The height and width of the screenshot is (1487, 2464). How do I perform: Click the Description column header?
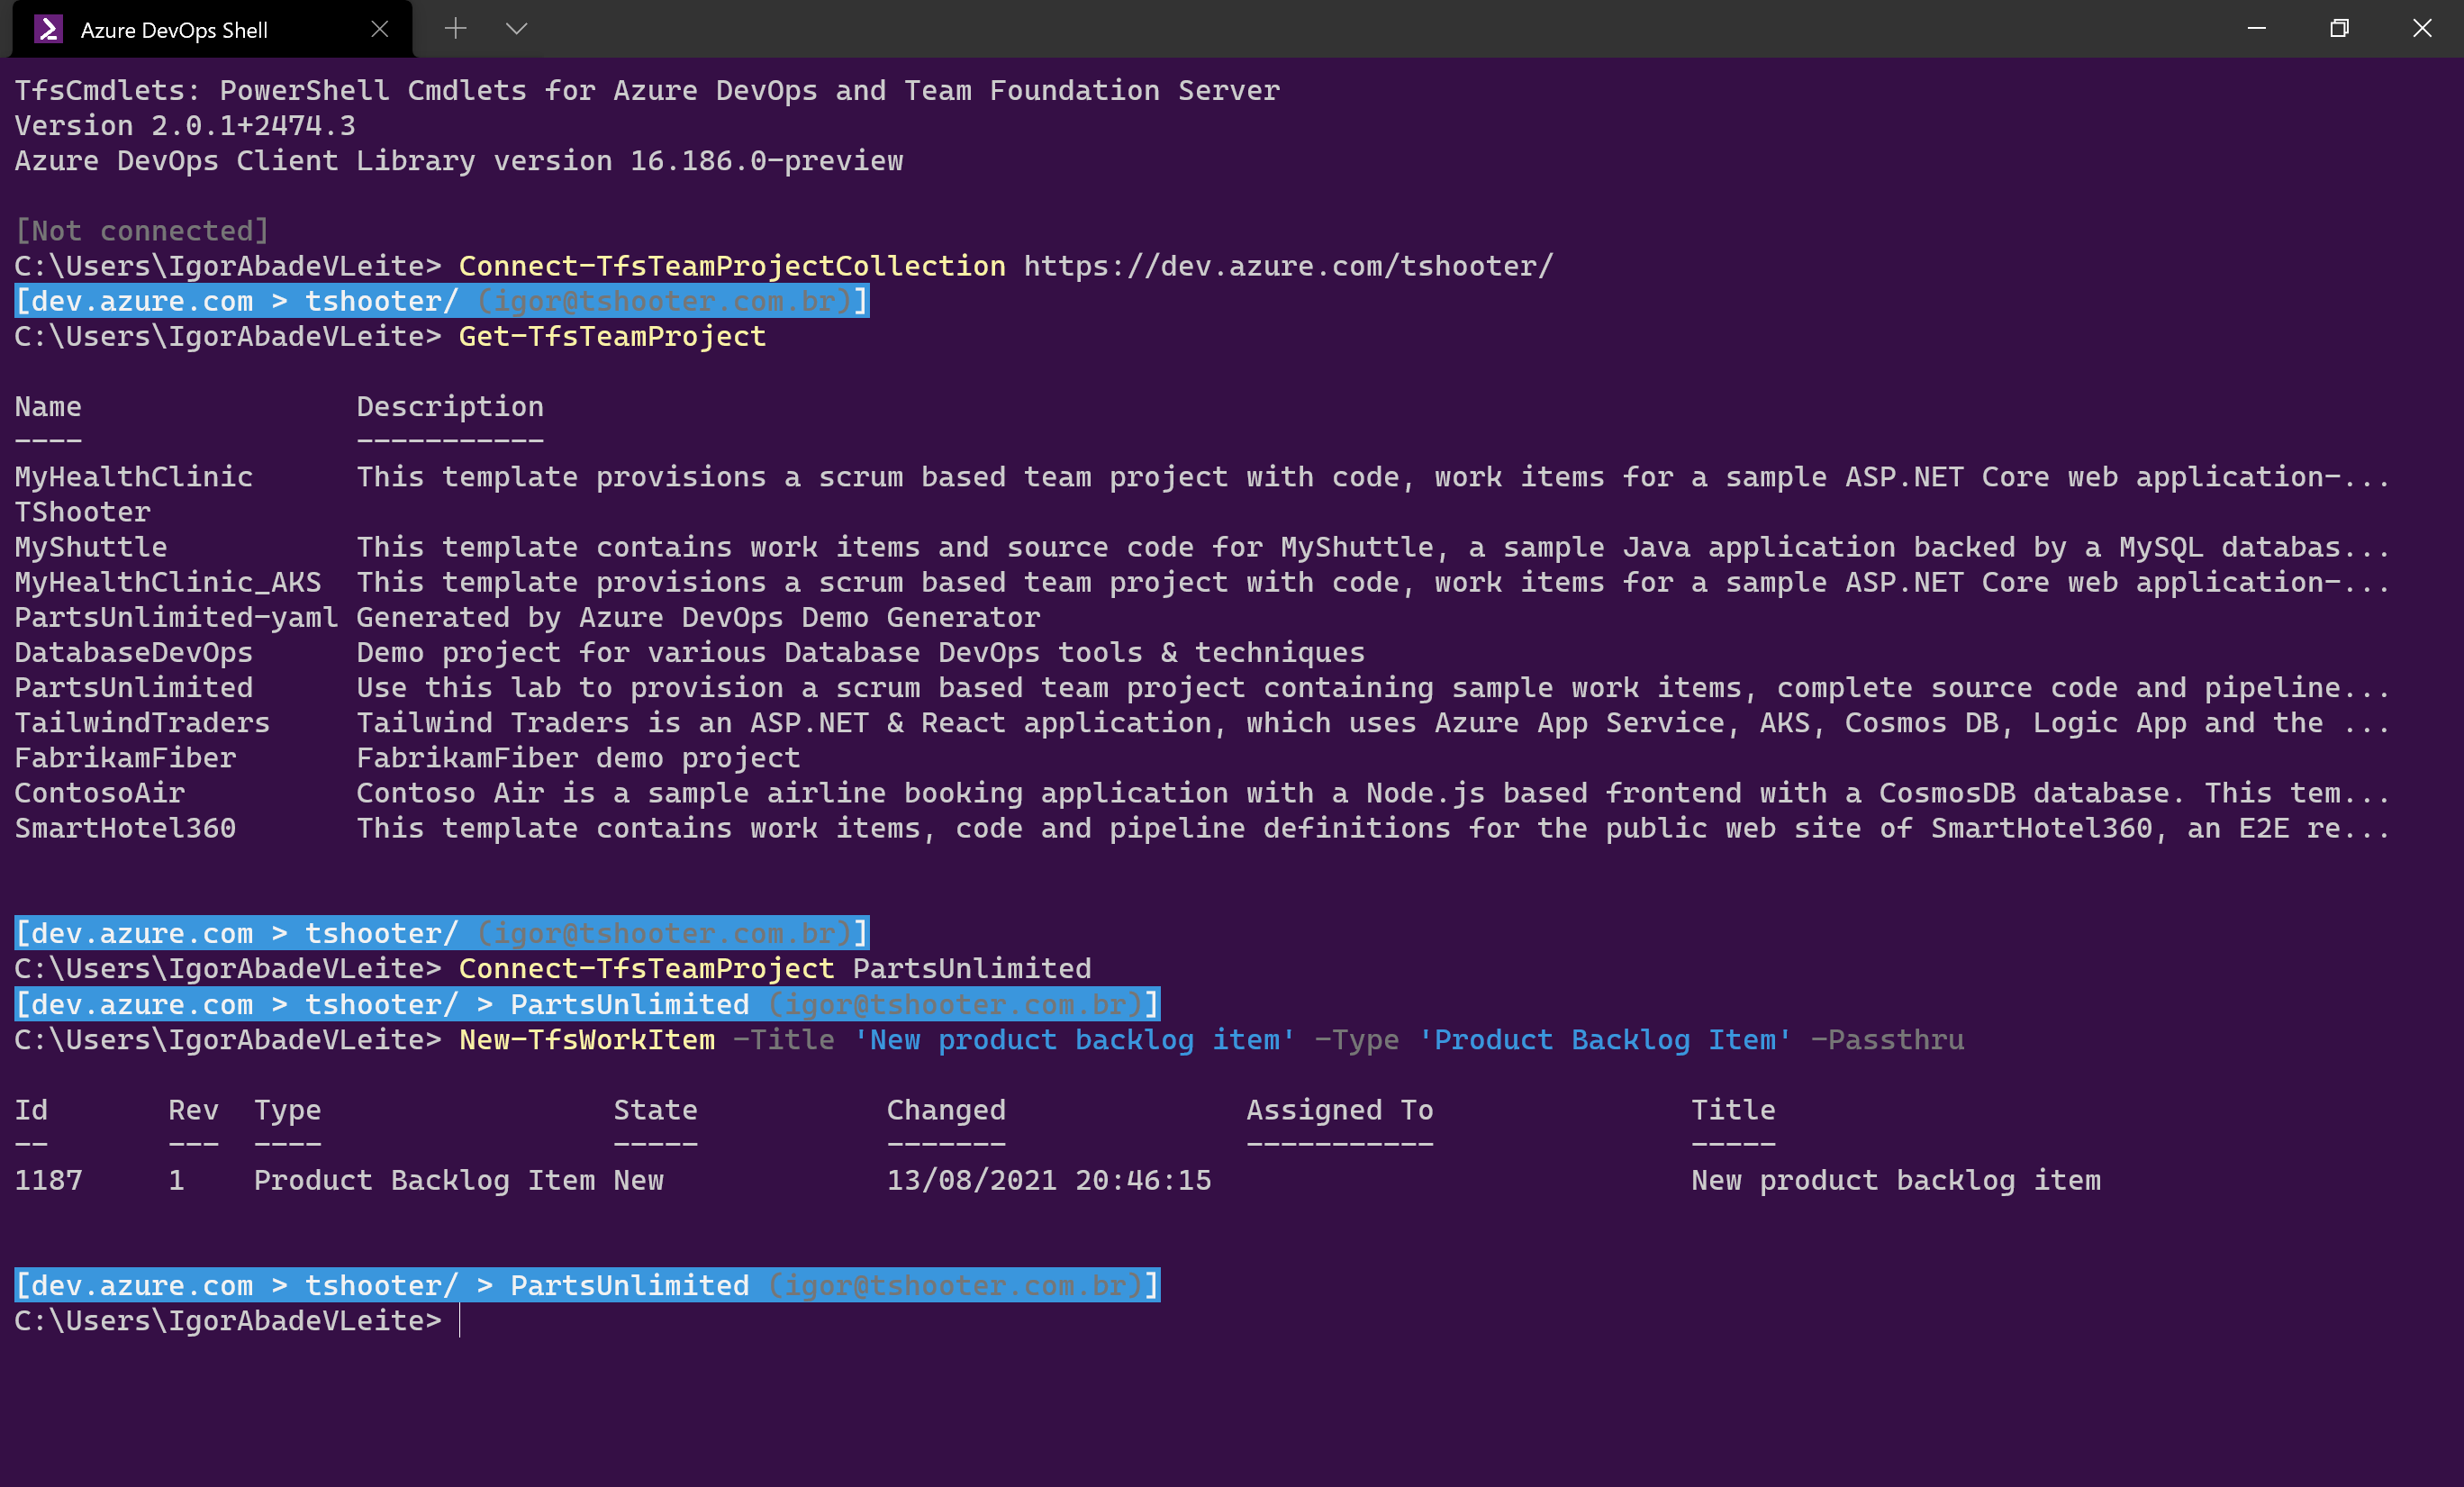[450, 407]
